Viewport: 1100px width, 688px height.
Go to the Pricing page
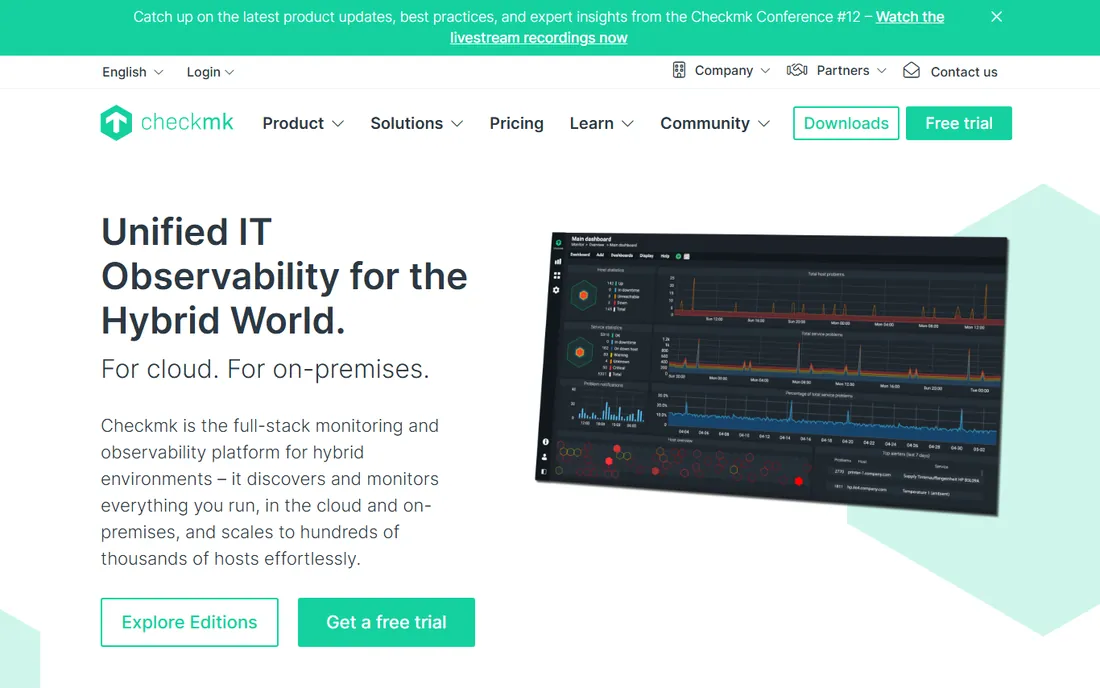516,123
